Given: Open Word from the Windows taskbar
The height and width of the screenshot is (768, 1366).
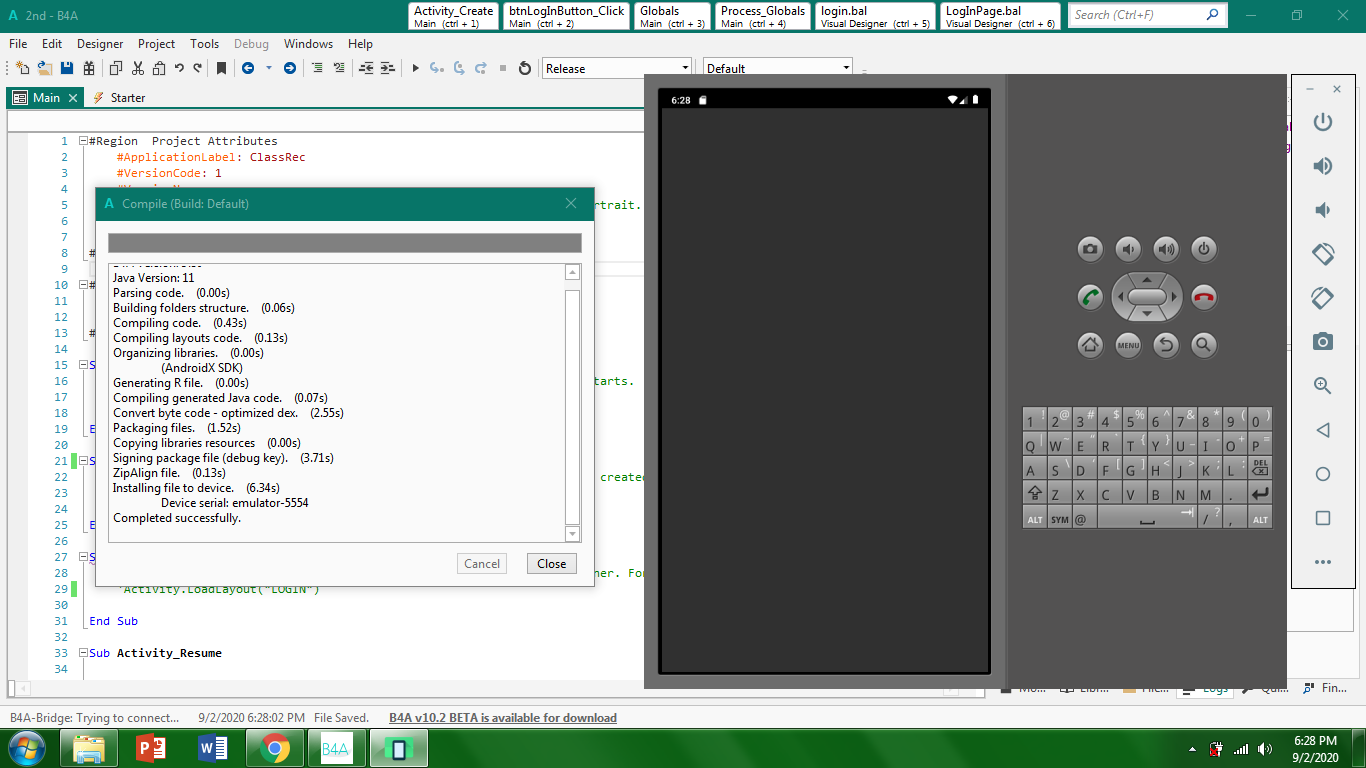Looking at the screenshot, I should pyautogui.click(x=214, y=748).
